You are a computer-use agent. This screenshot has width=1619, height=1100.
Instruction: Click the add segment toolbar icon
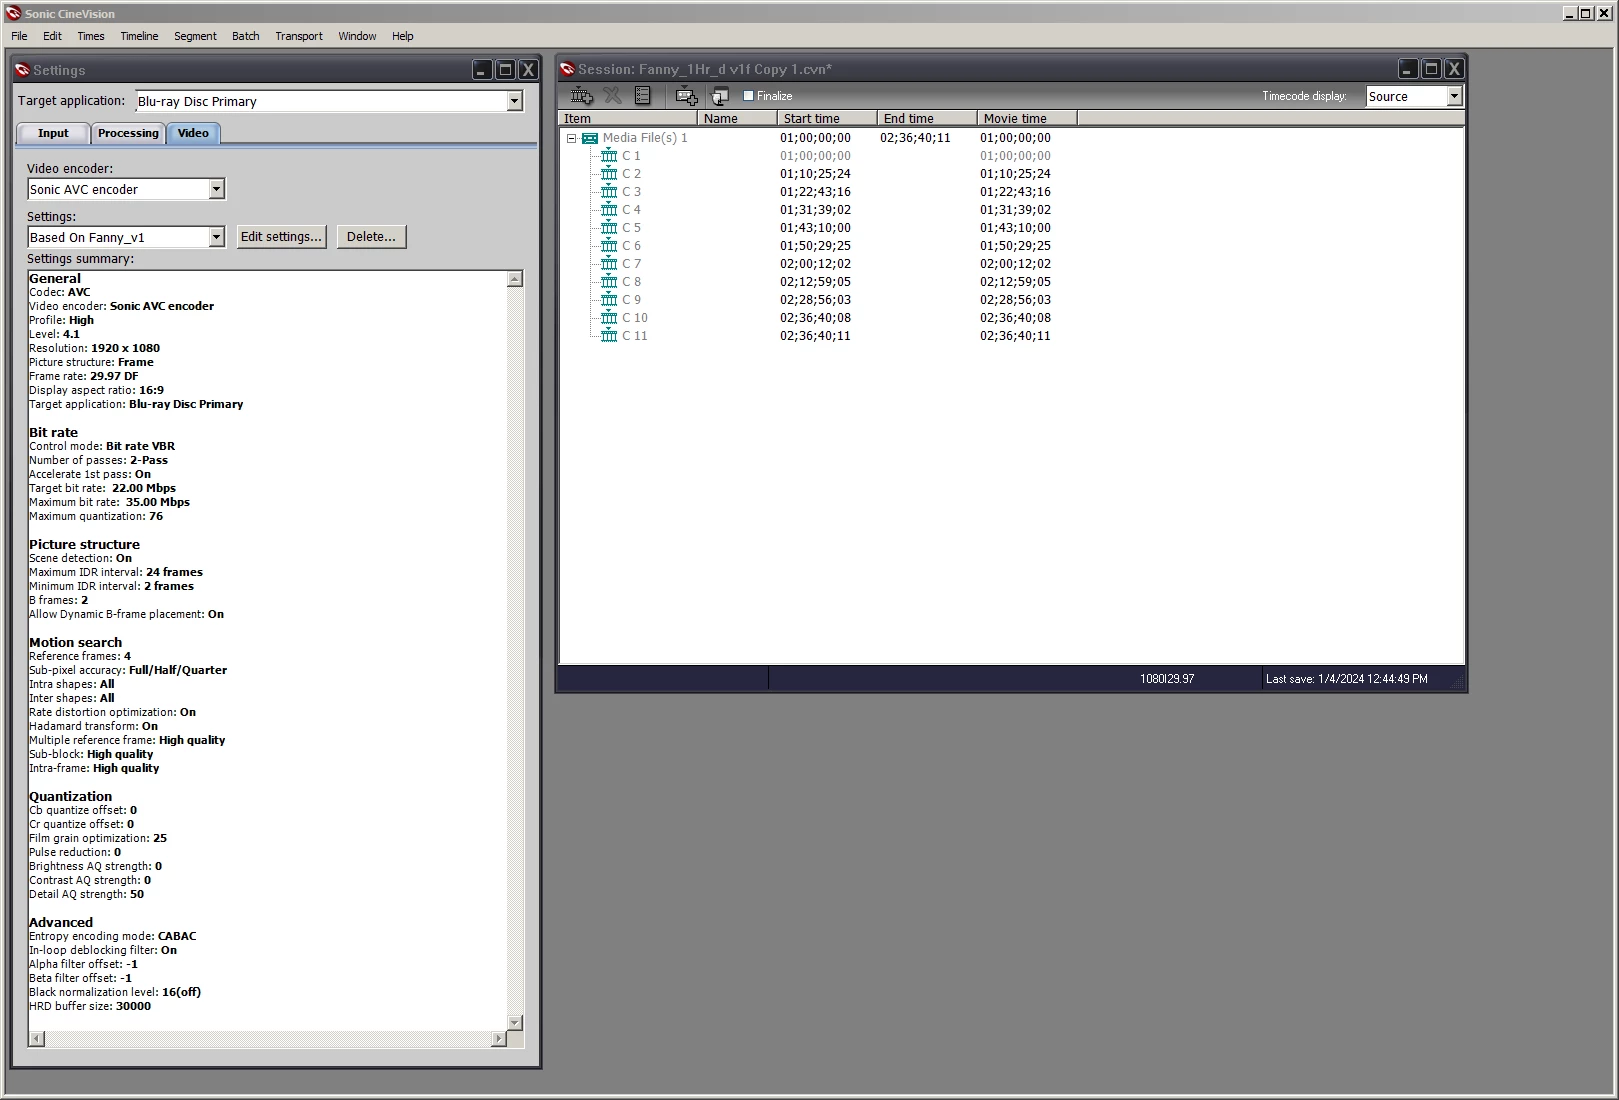686,96
